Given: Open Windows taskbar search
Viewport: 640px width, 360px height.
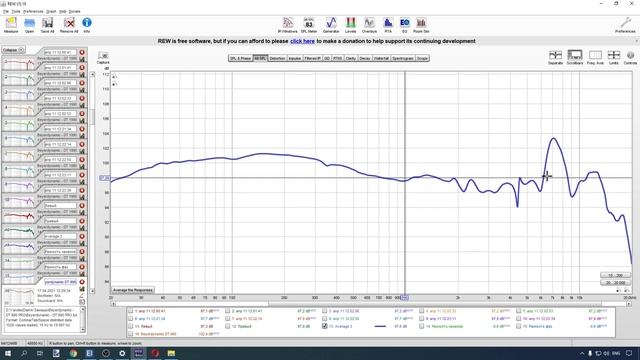Looking at the screenshot, I should 24,353.
